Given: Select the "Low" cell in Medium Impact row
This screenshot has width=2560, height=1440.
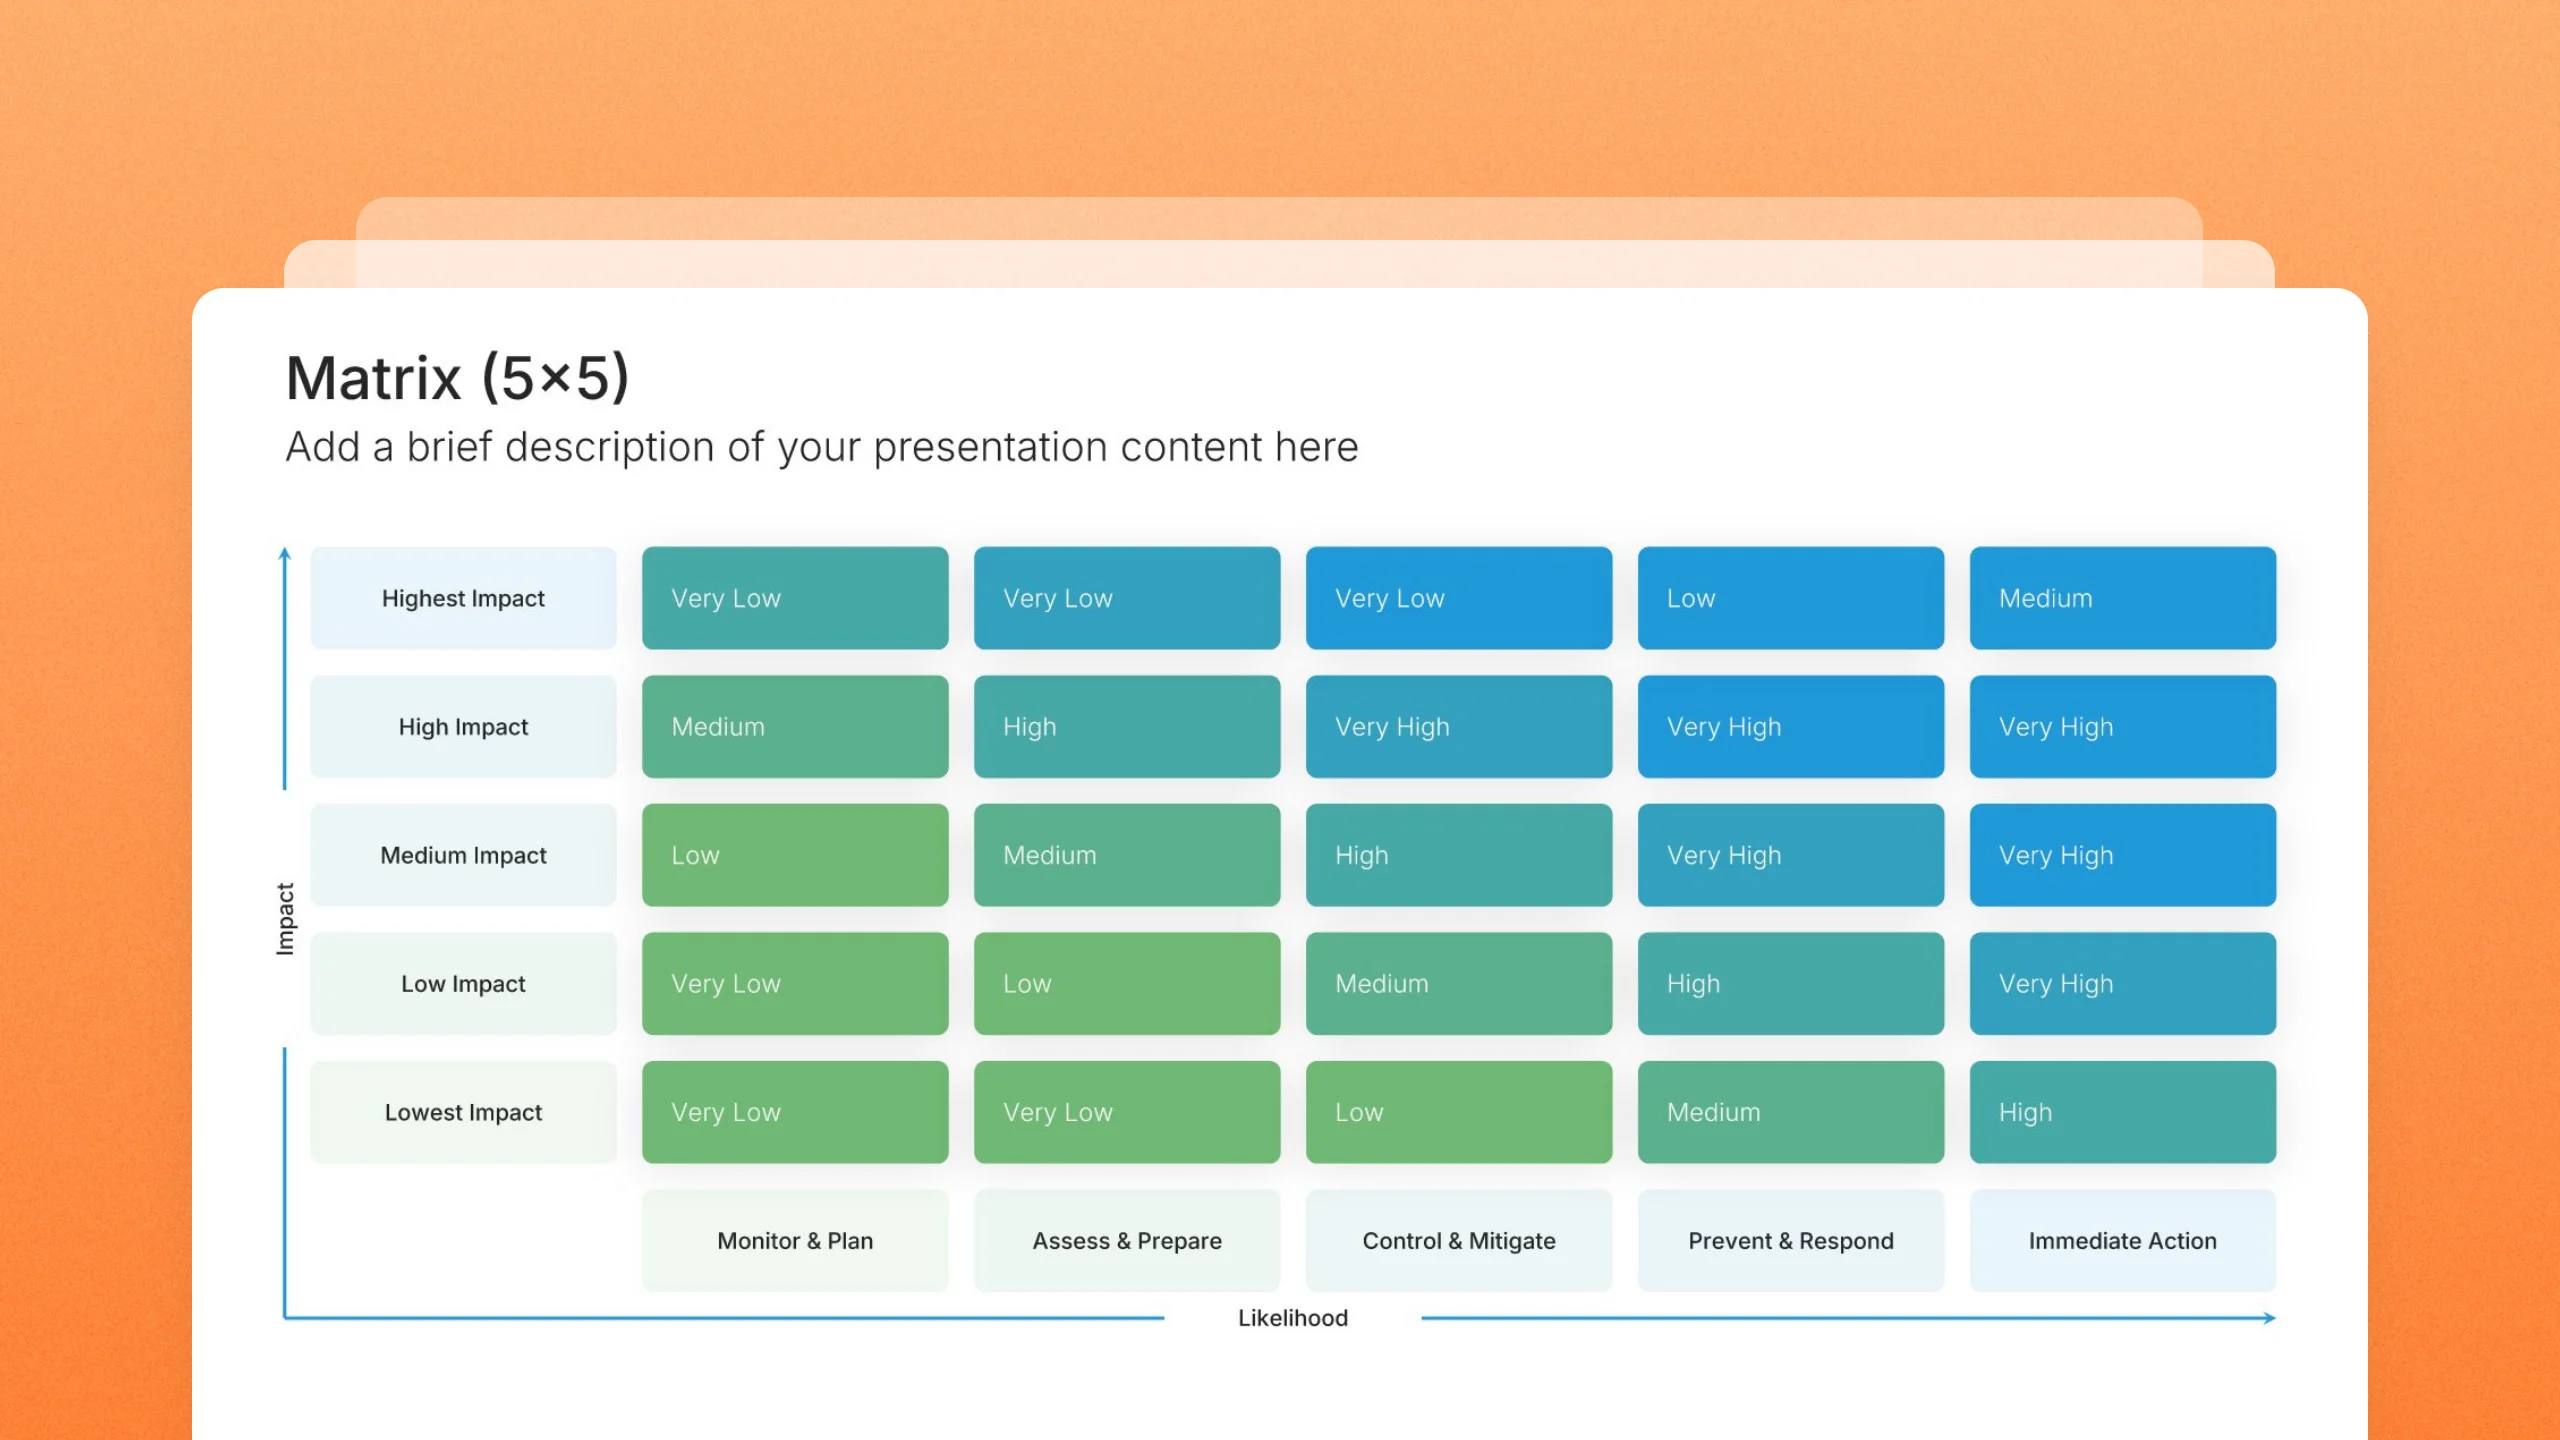Looking at the screenshot, I should (x=795, y=855).
